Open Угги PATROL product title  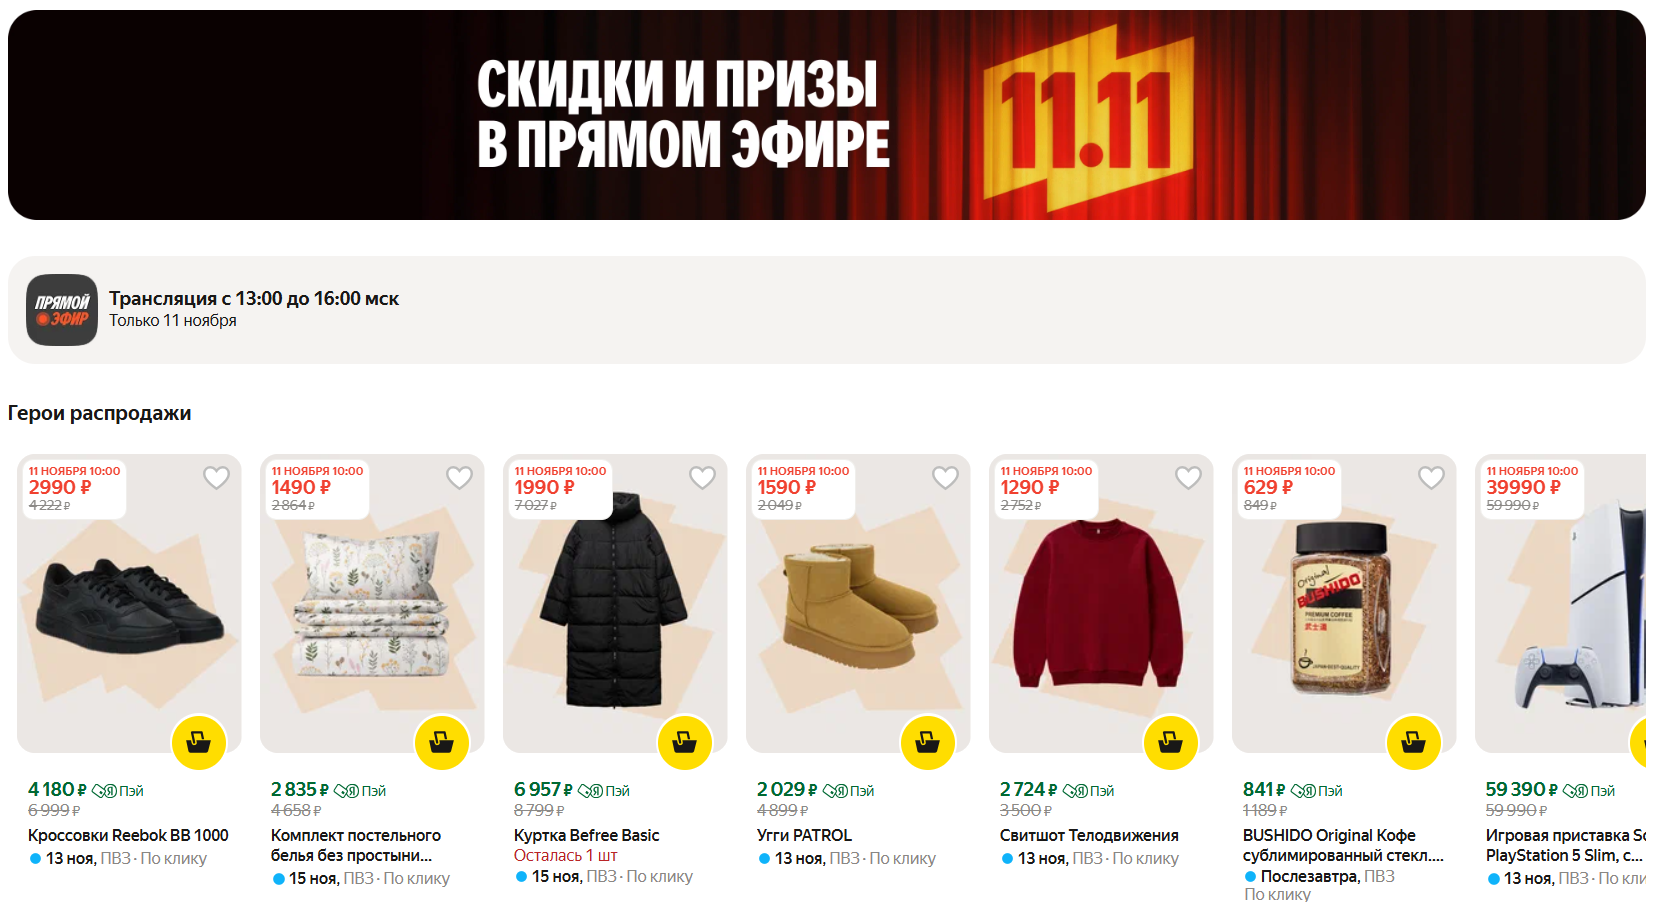805,835
